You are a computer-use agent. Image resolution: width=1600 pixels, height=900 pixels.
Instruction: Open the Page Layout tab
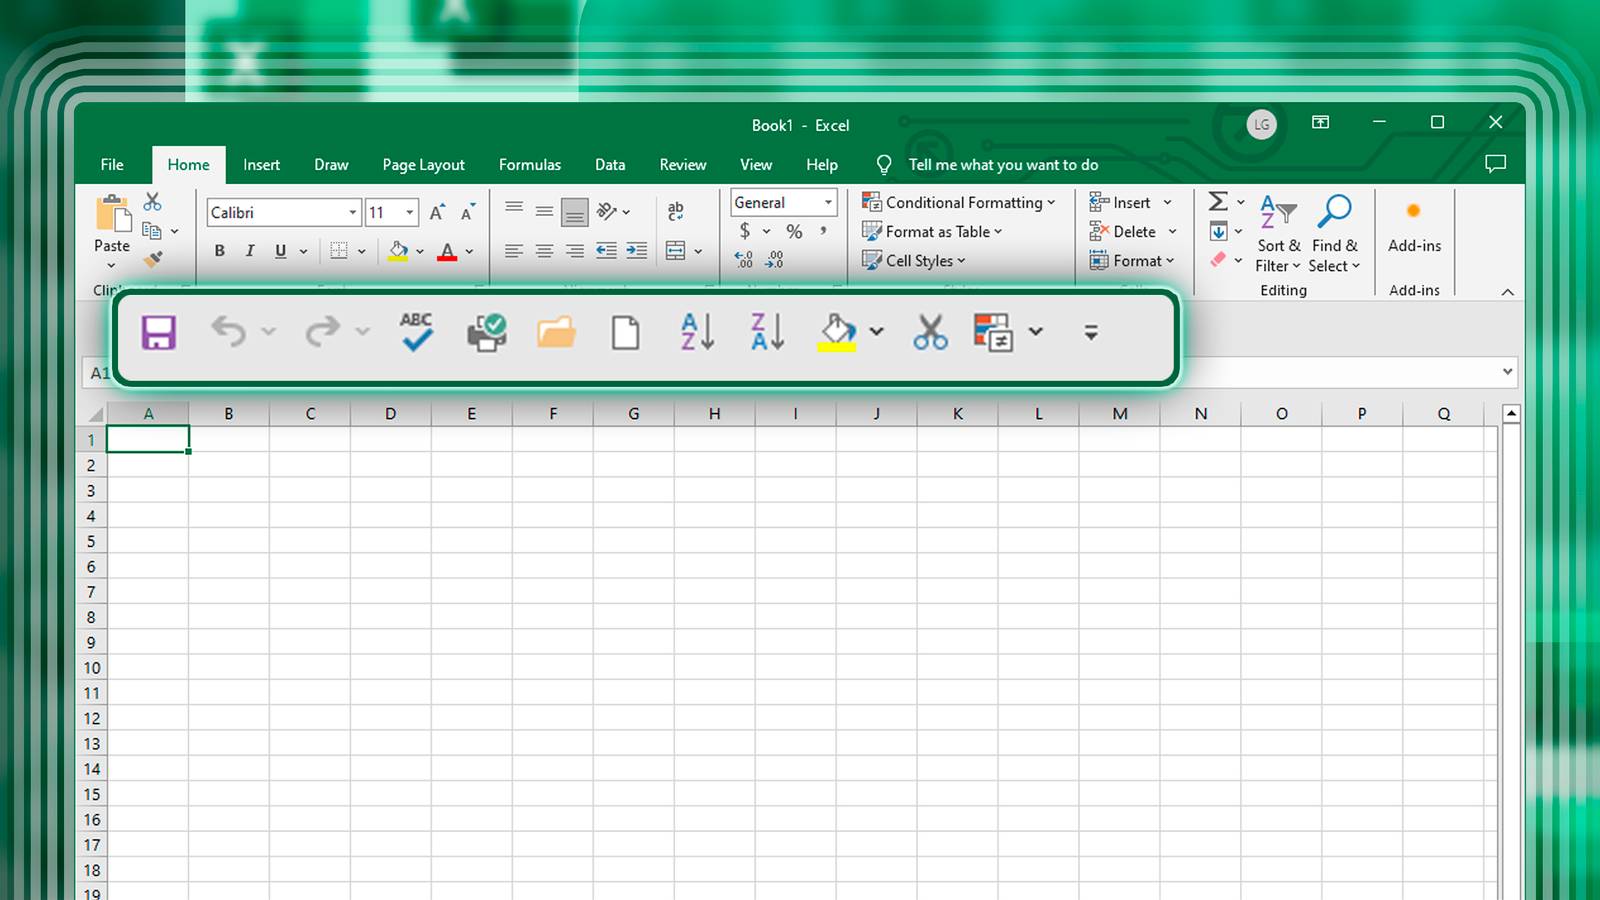coord(423,164)
